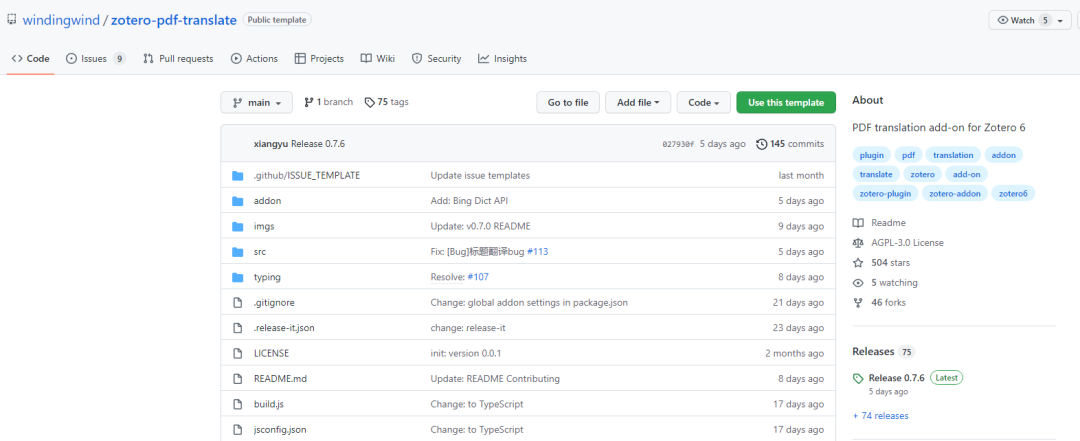Click the translation topic tag
Screen dimensions: 1080x441
[953, 155]
